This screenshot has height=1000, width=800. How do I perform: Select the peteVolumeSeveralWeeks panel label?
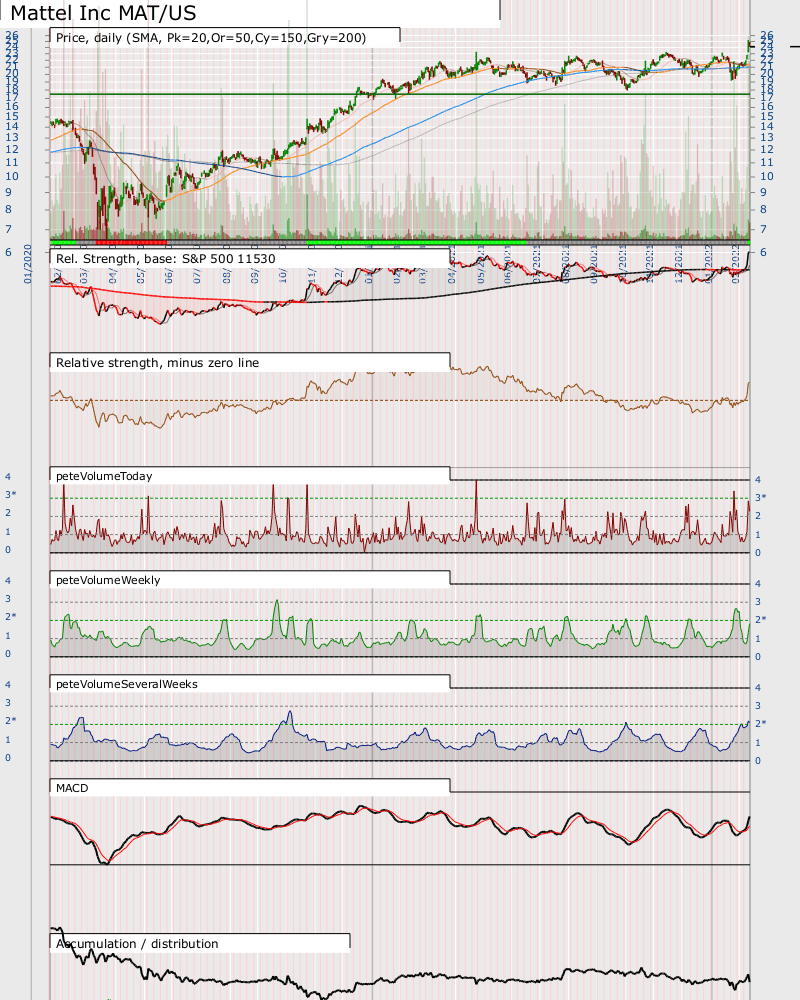point(127,684)
